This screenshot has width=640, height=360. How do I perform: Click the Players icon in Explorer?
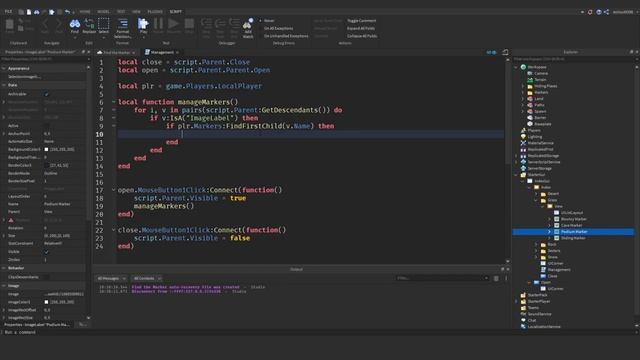click(523, 130)
